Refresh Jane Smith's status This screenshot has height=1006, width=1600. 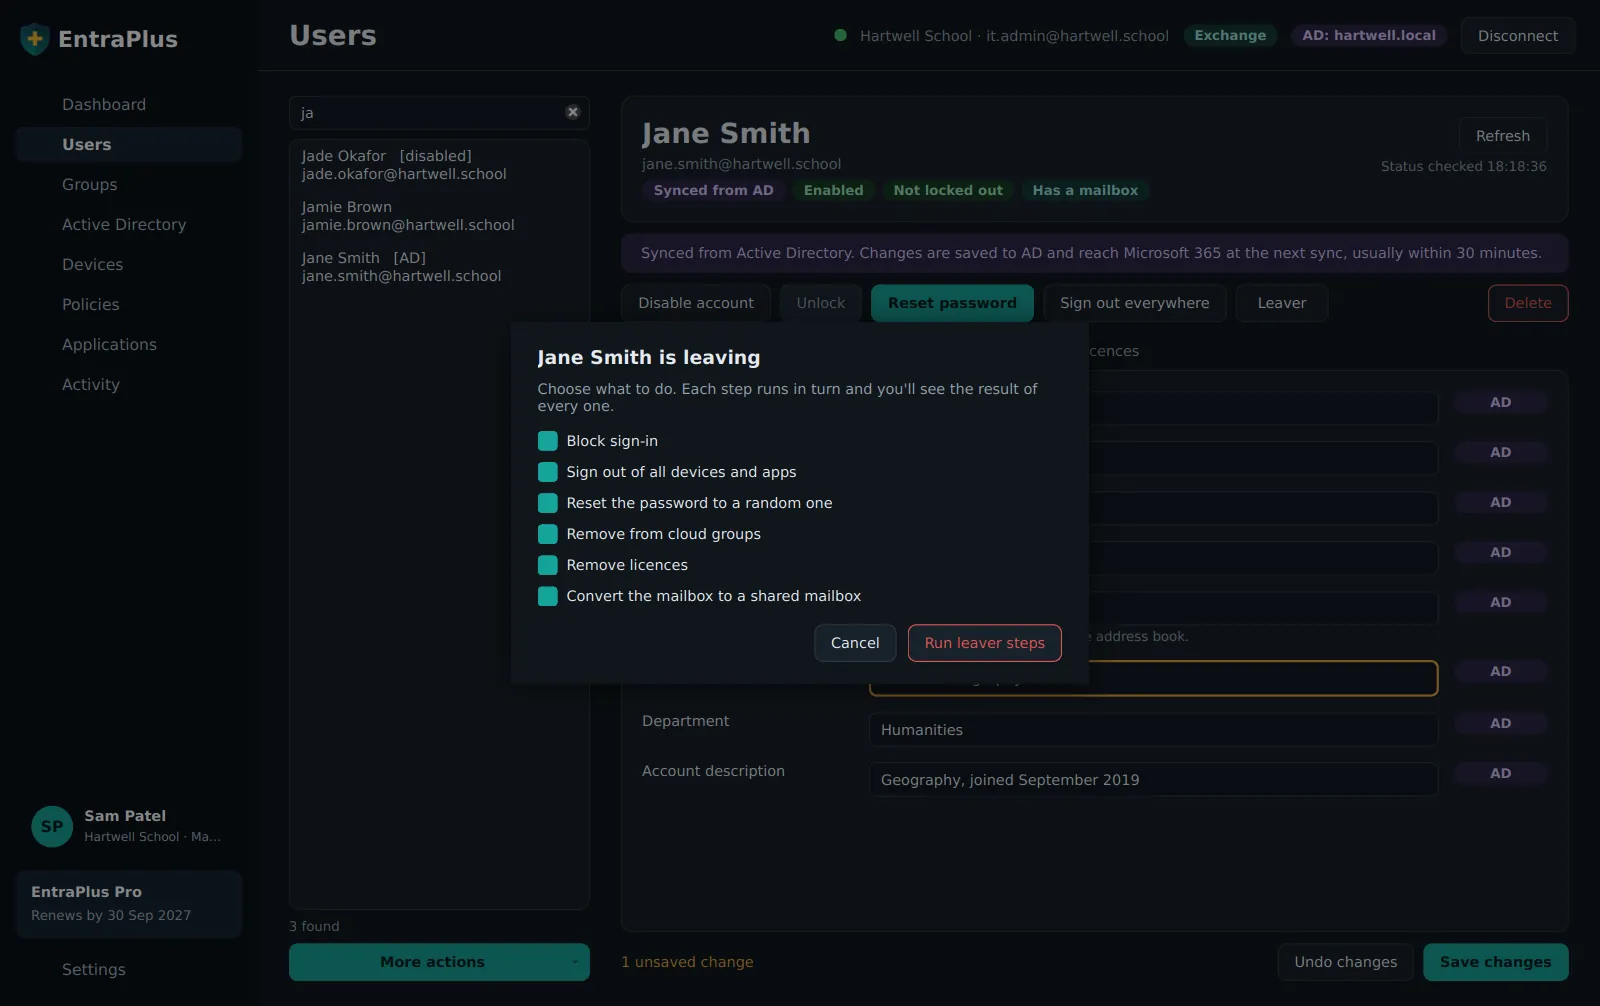(x=1502, y=136)
